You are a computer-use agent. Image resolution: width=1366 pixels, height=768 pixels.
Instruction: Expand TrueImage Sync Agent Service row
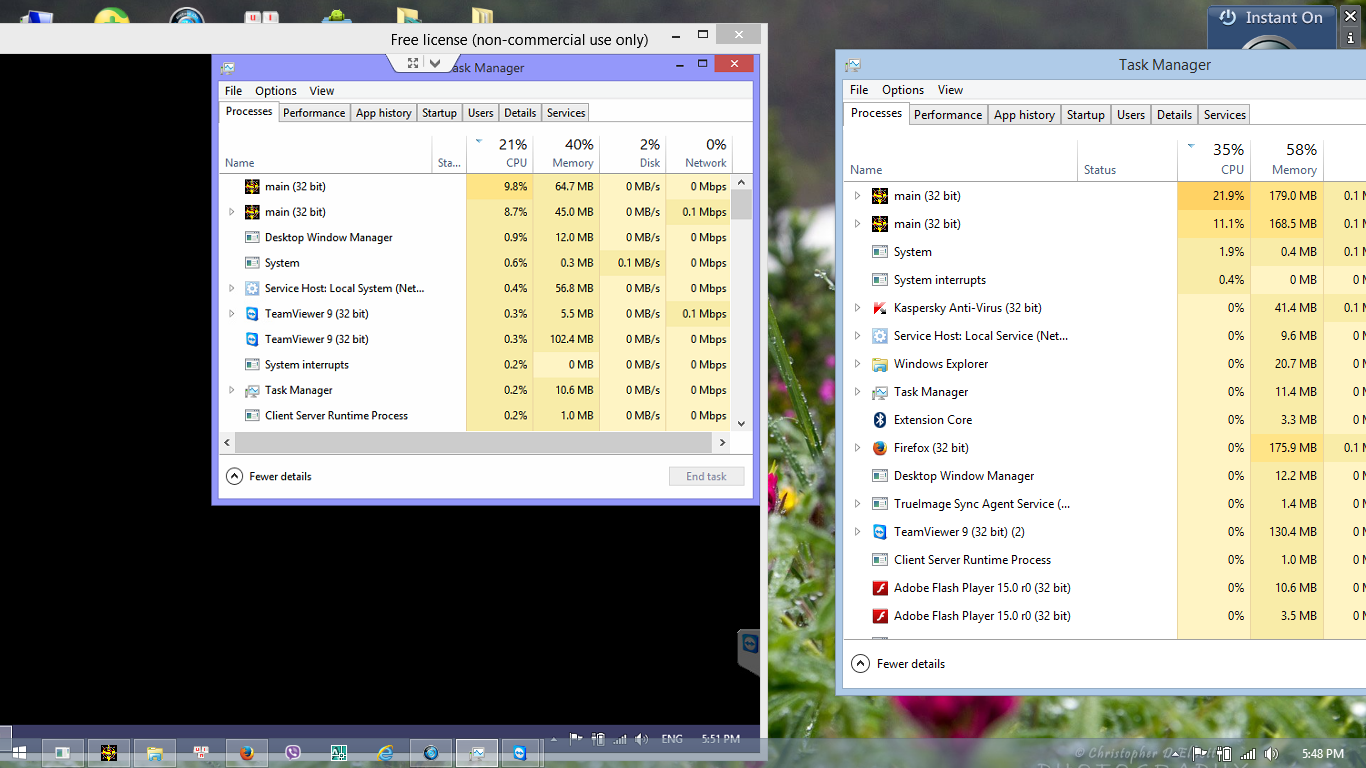click(857, 504)
